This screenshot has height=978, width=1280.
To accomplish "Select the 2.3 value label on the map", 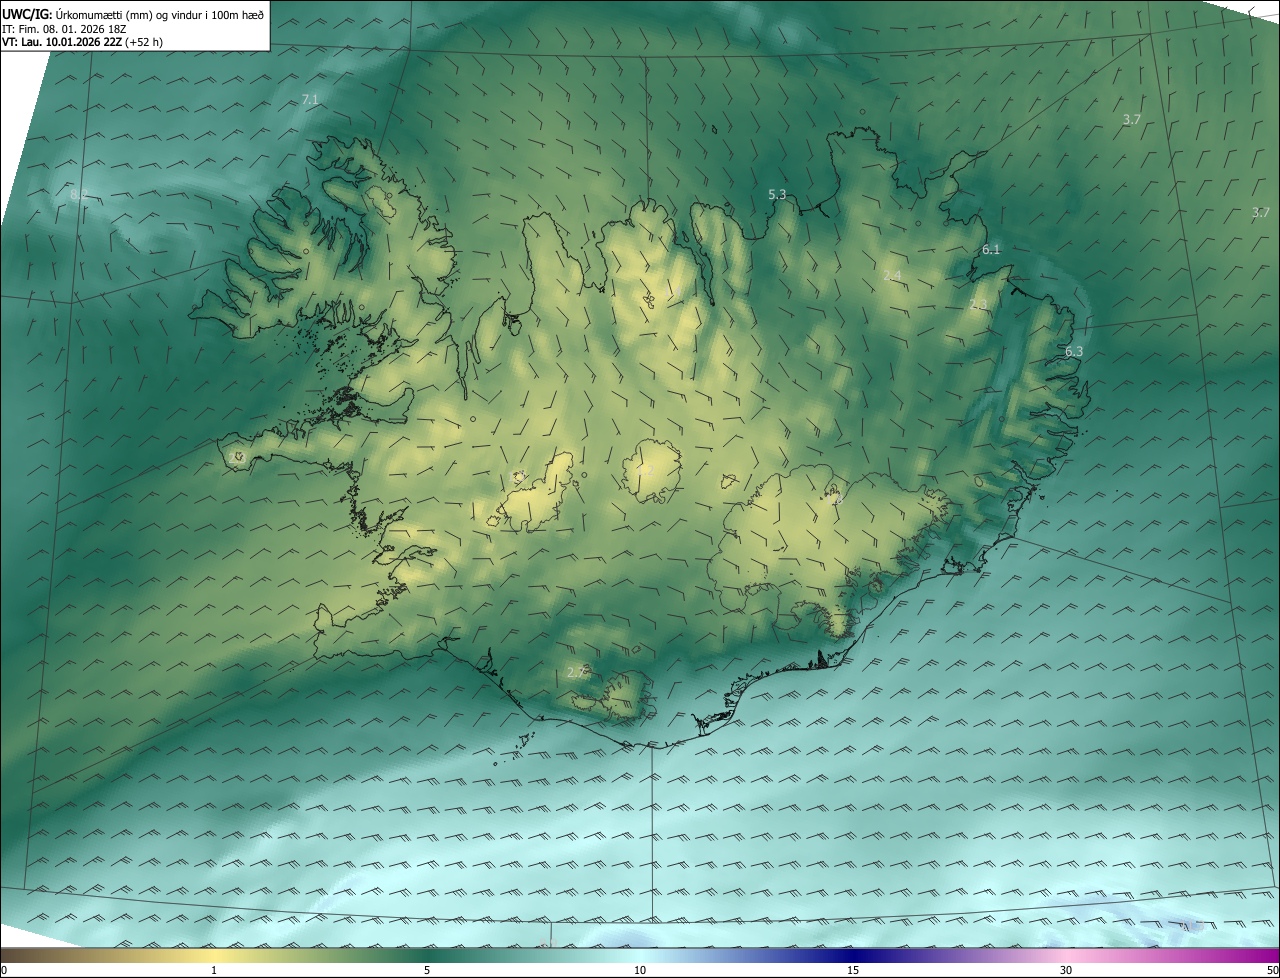I will click(978, 304).
